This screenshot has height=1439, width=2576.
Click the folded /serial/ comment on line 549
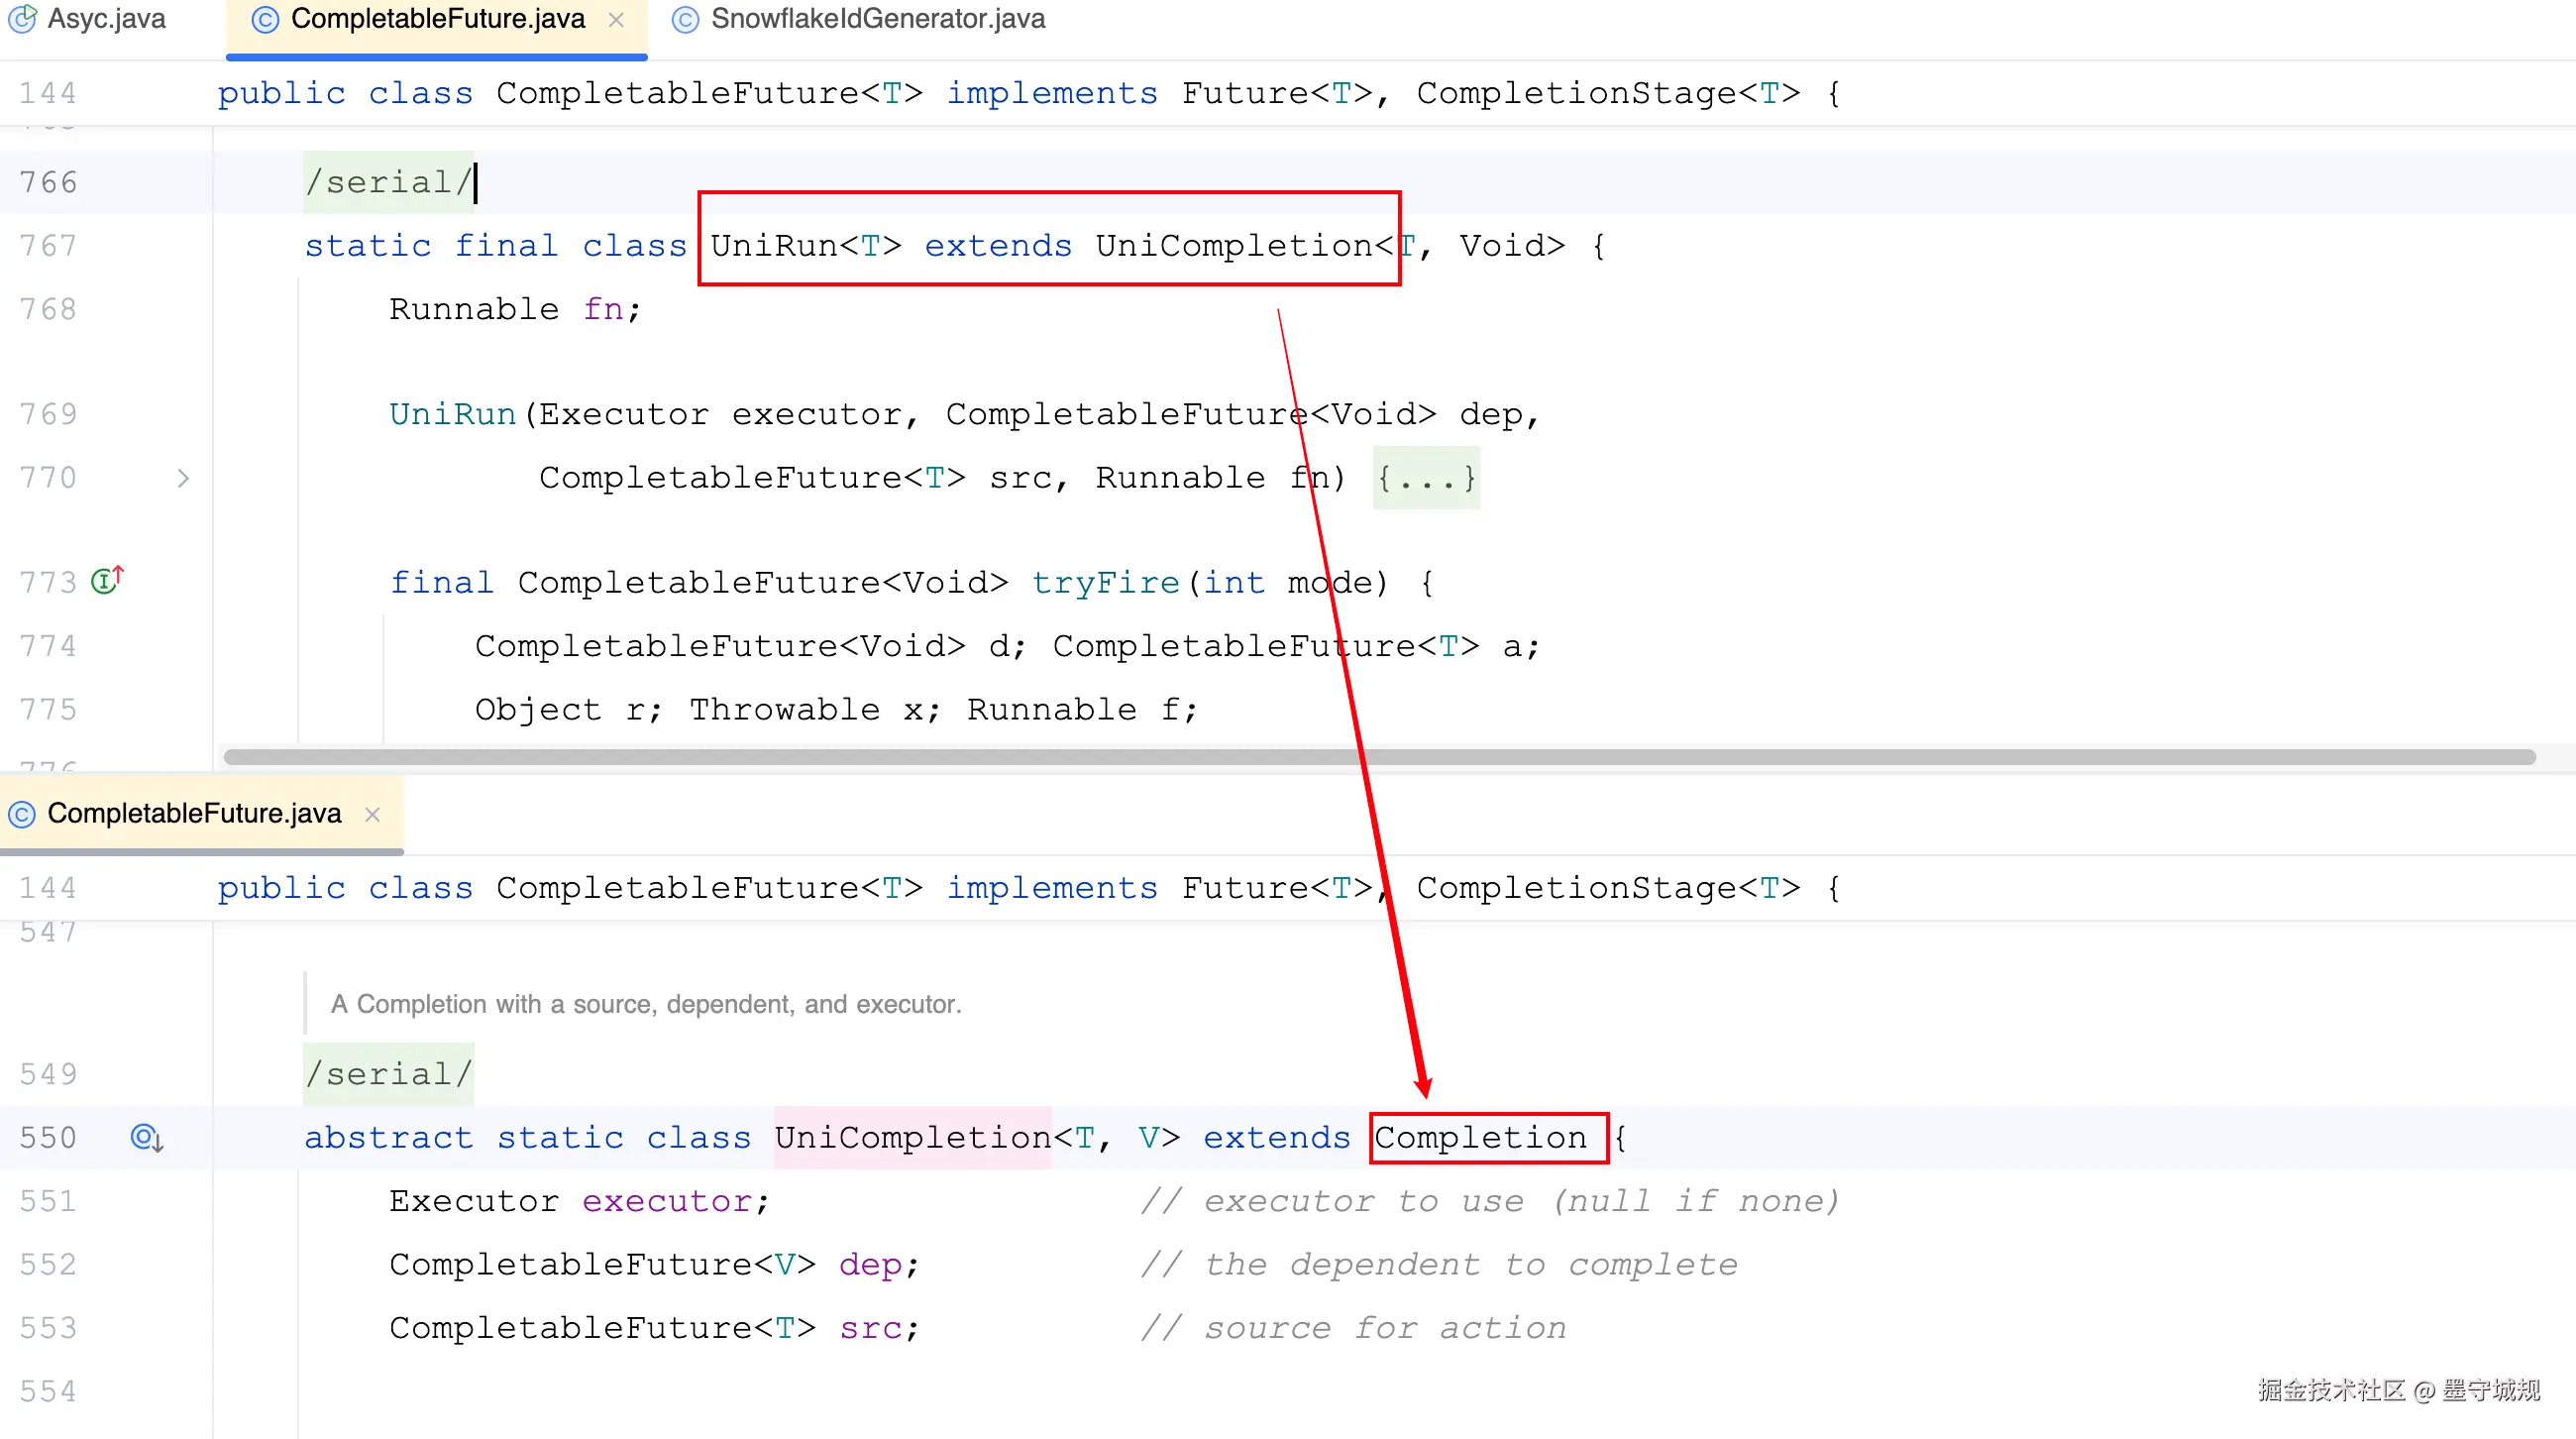coord(388,1073)
